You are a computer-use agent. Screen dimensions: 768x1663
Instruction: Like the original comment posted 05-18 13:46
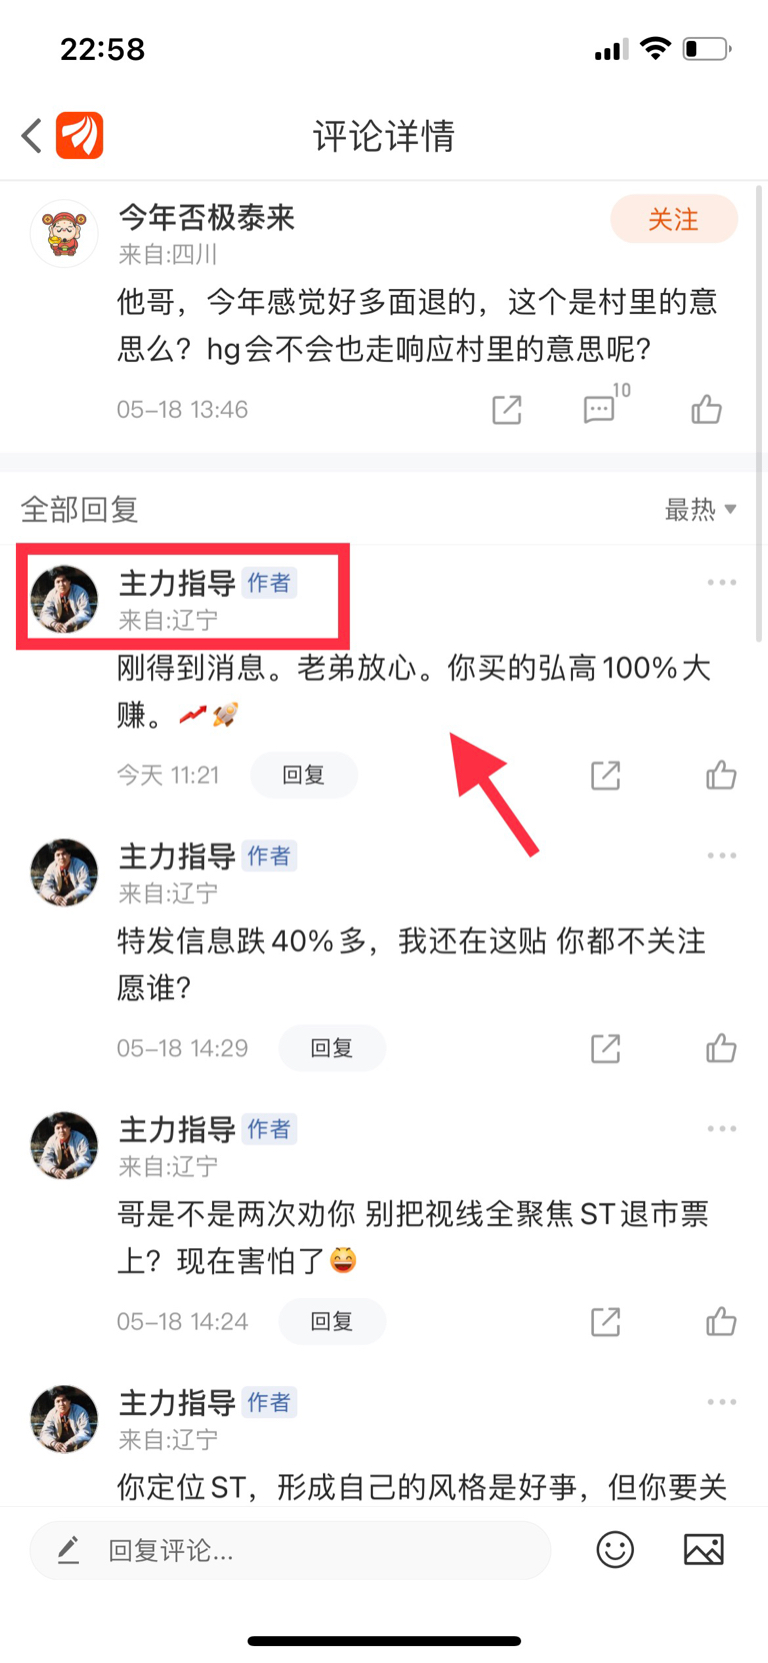point(706,408)
